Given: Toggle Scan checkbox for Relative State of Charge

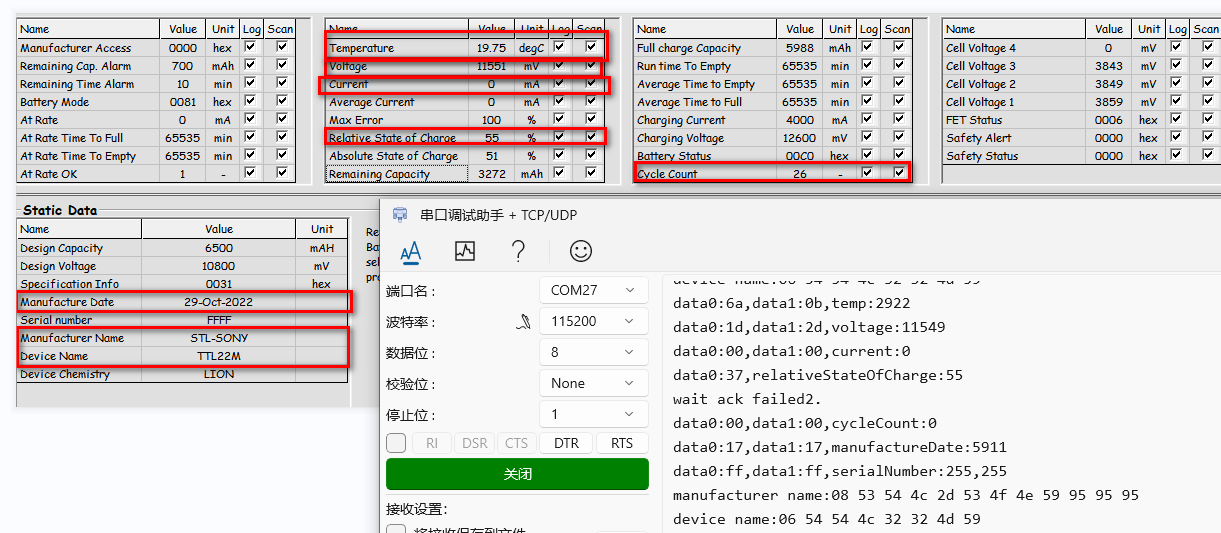Looking at the screenshot, I should [591, 137].
